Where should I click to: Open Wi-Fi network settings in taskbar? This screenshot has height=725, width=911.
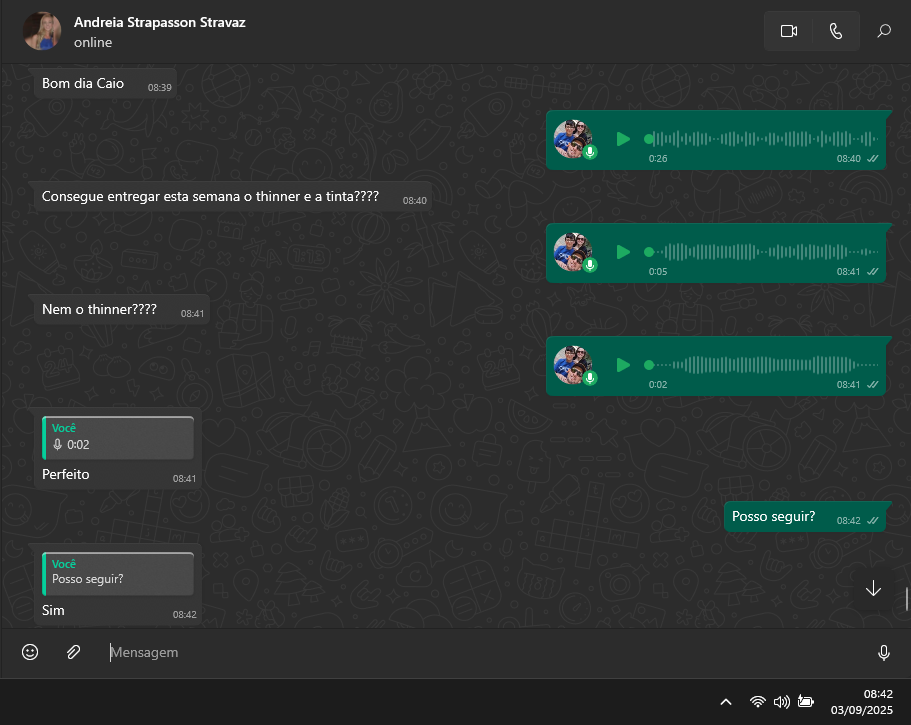click(758, 702)
